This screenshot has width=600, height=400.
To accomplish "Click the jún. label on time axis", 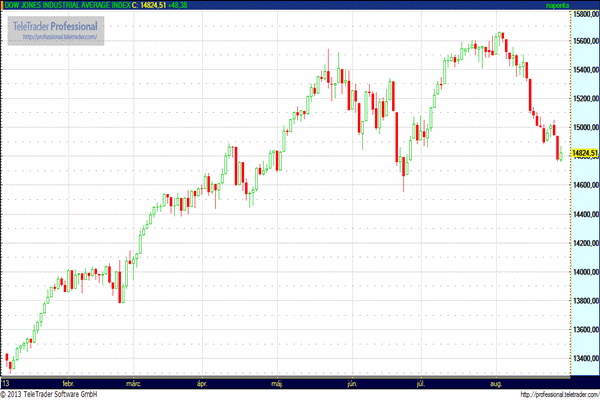I will [351, 382].
